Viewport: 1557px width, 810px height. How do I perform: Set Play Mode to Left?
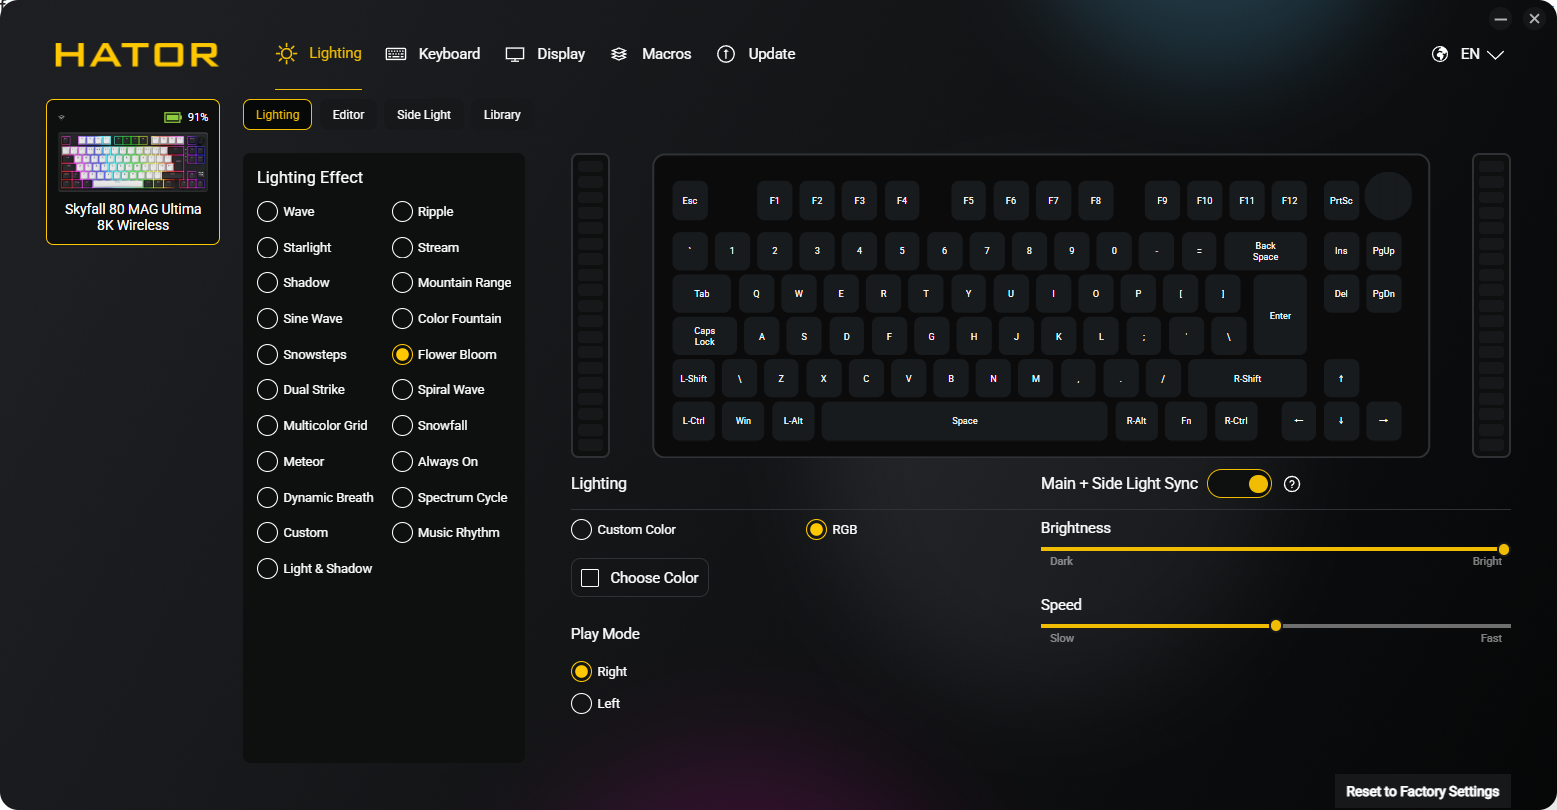[596, 704]
